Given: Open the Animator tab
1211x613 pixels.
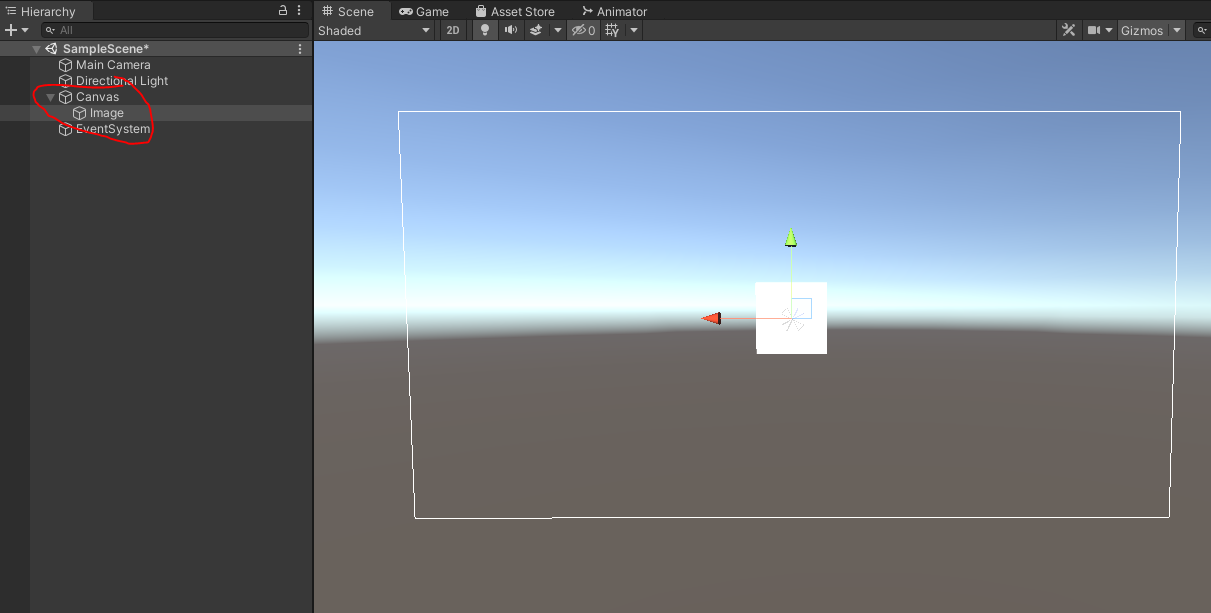Looking at the screenshot, I should point(614,11).
